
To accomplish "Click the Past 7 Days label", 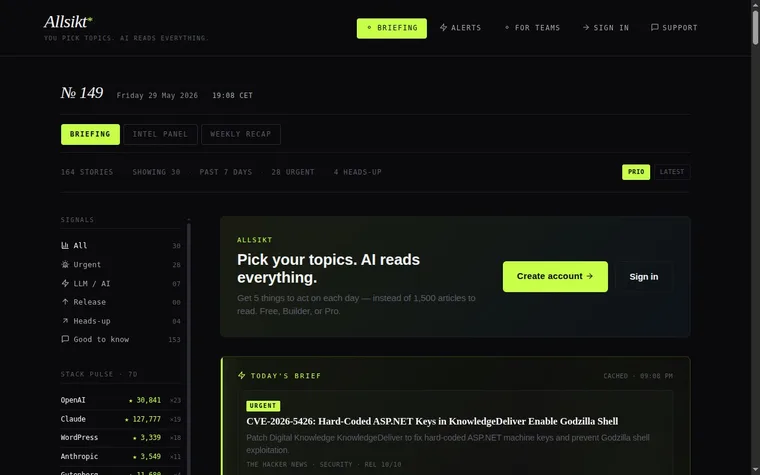I will coord(226,172).
